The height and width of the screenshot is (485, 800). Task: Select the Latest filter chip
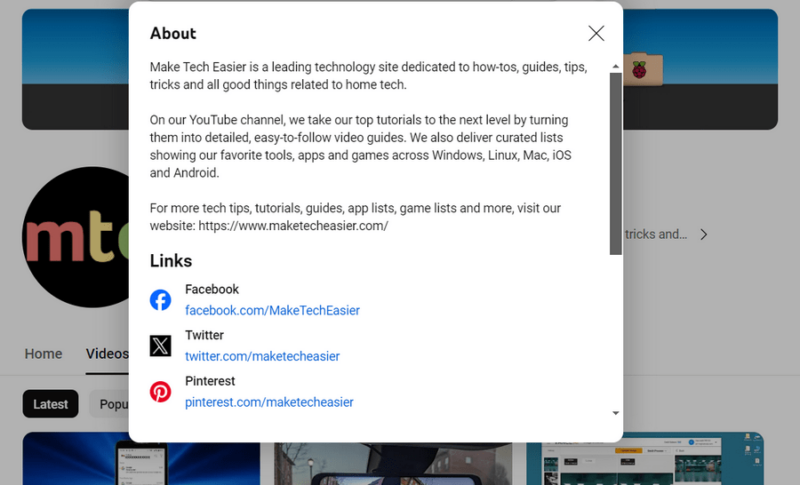[51, 404]
